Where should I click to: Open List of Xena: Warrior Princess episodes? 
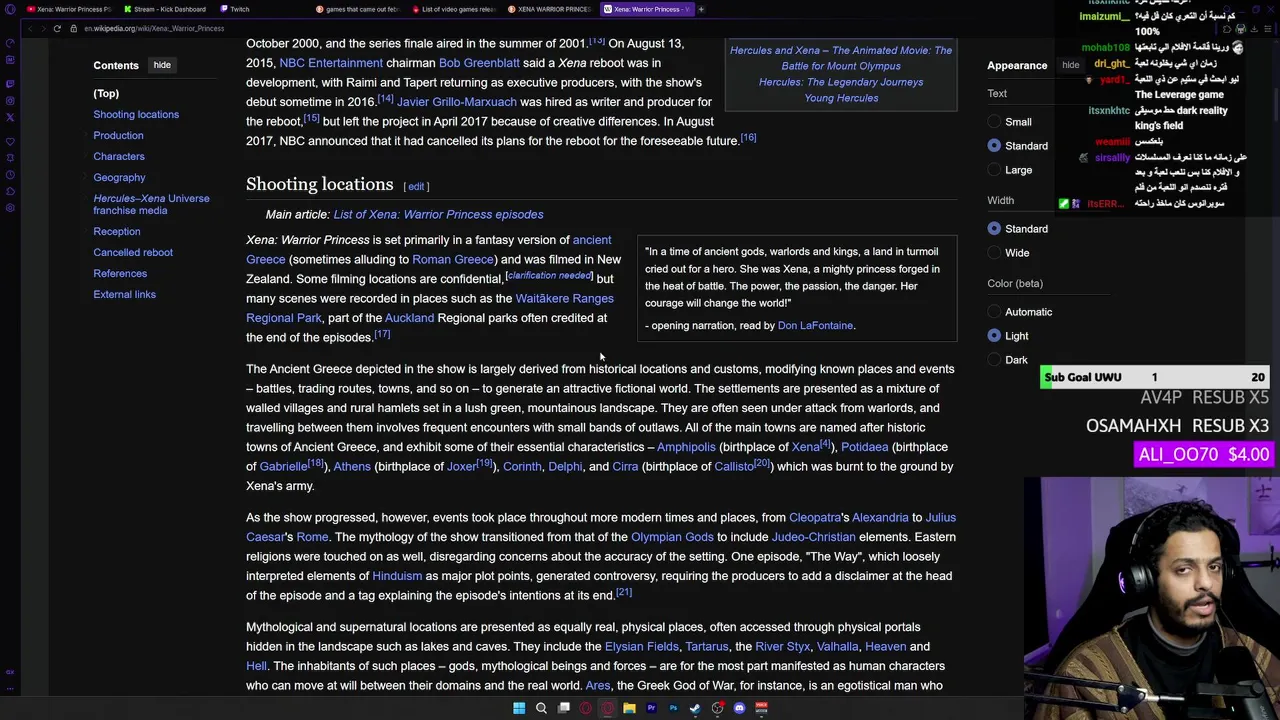click(438, 214)
